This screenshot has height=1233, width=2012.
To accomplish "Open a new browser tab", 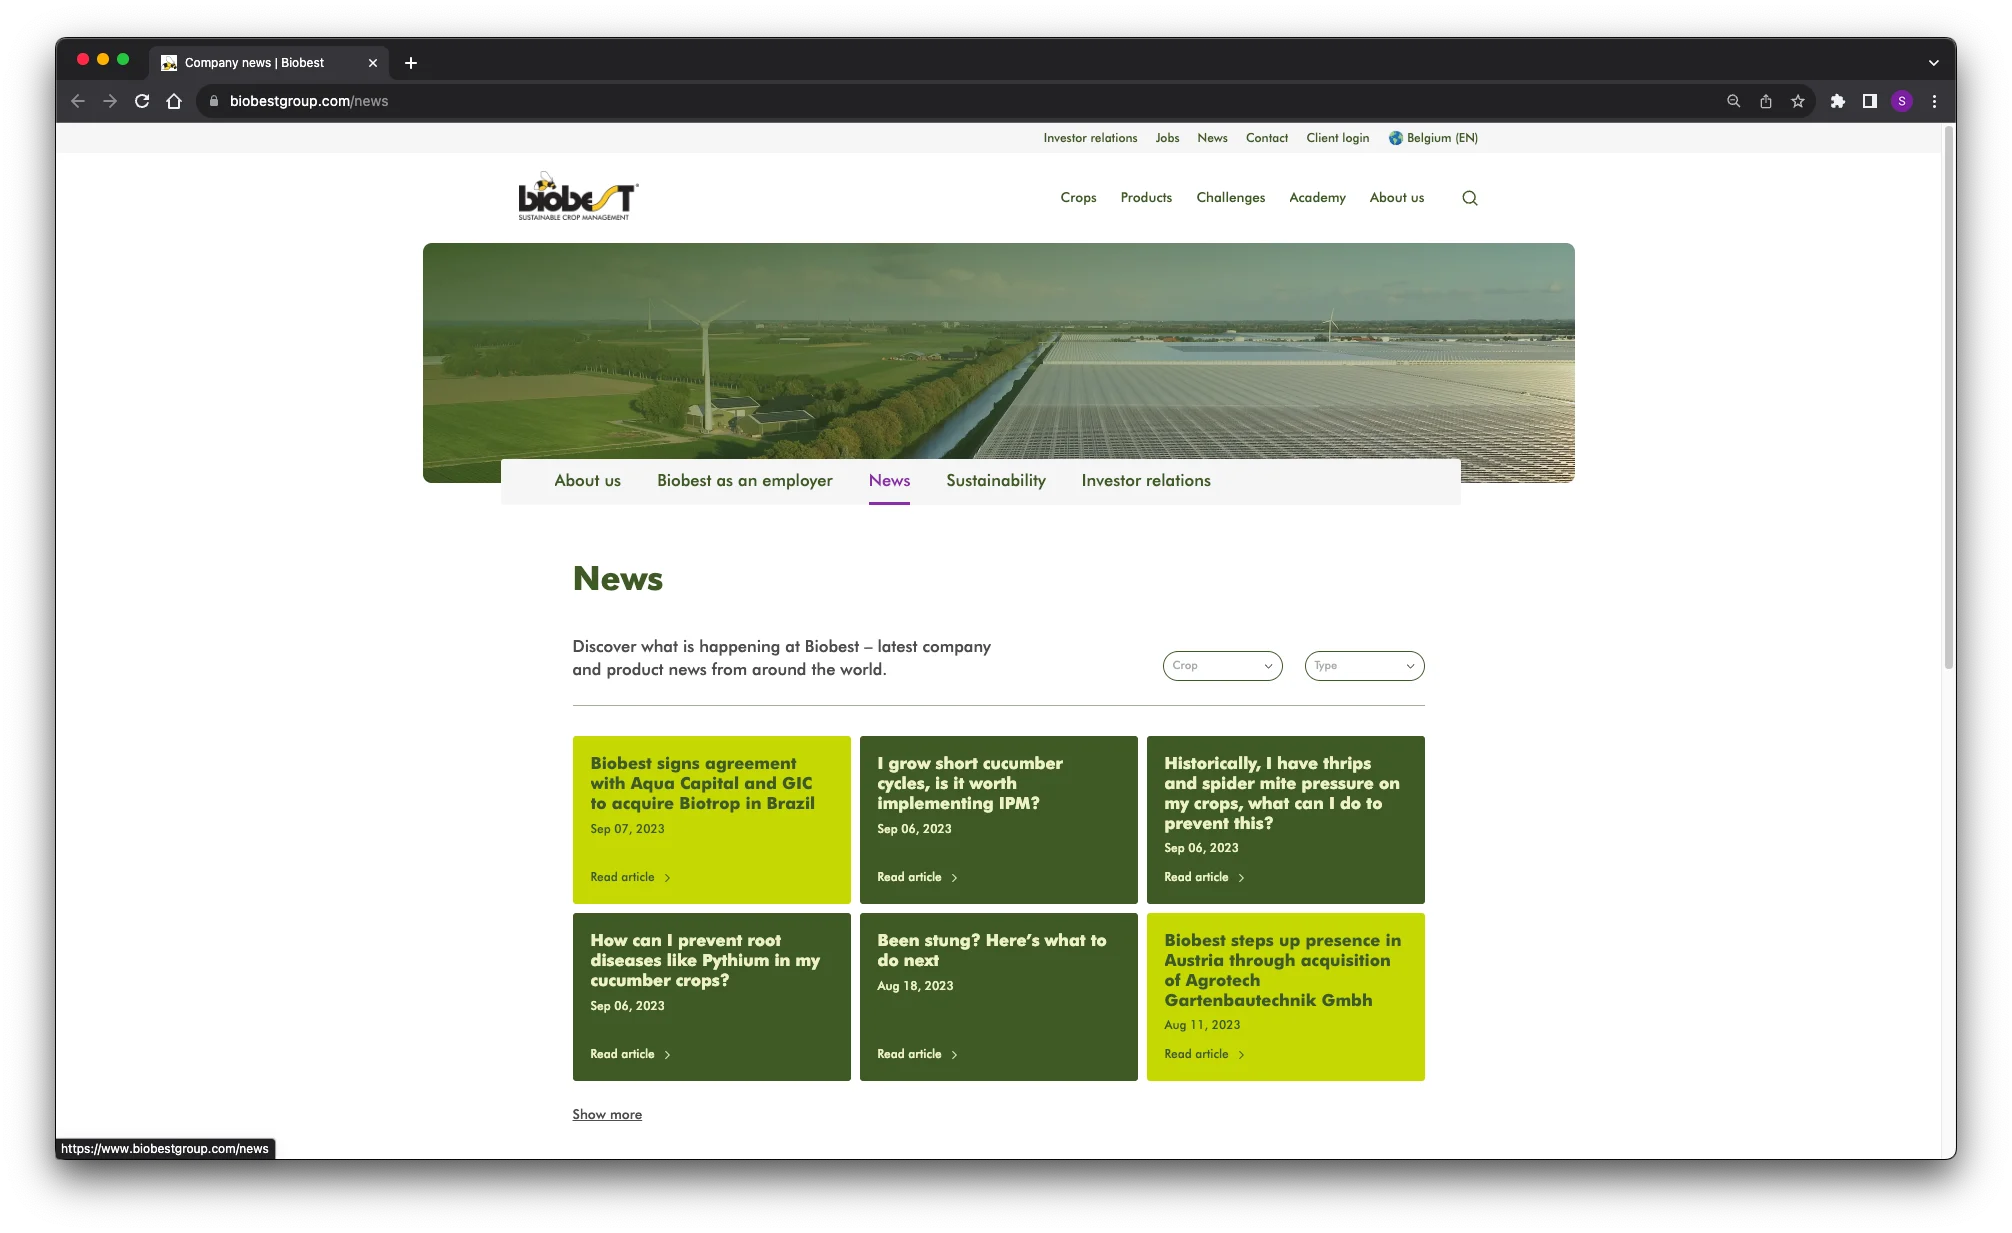I will tap(411, 63).
